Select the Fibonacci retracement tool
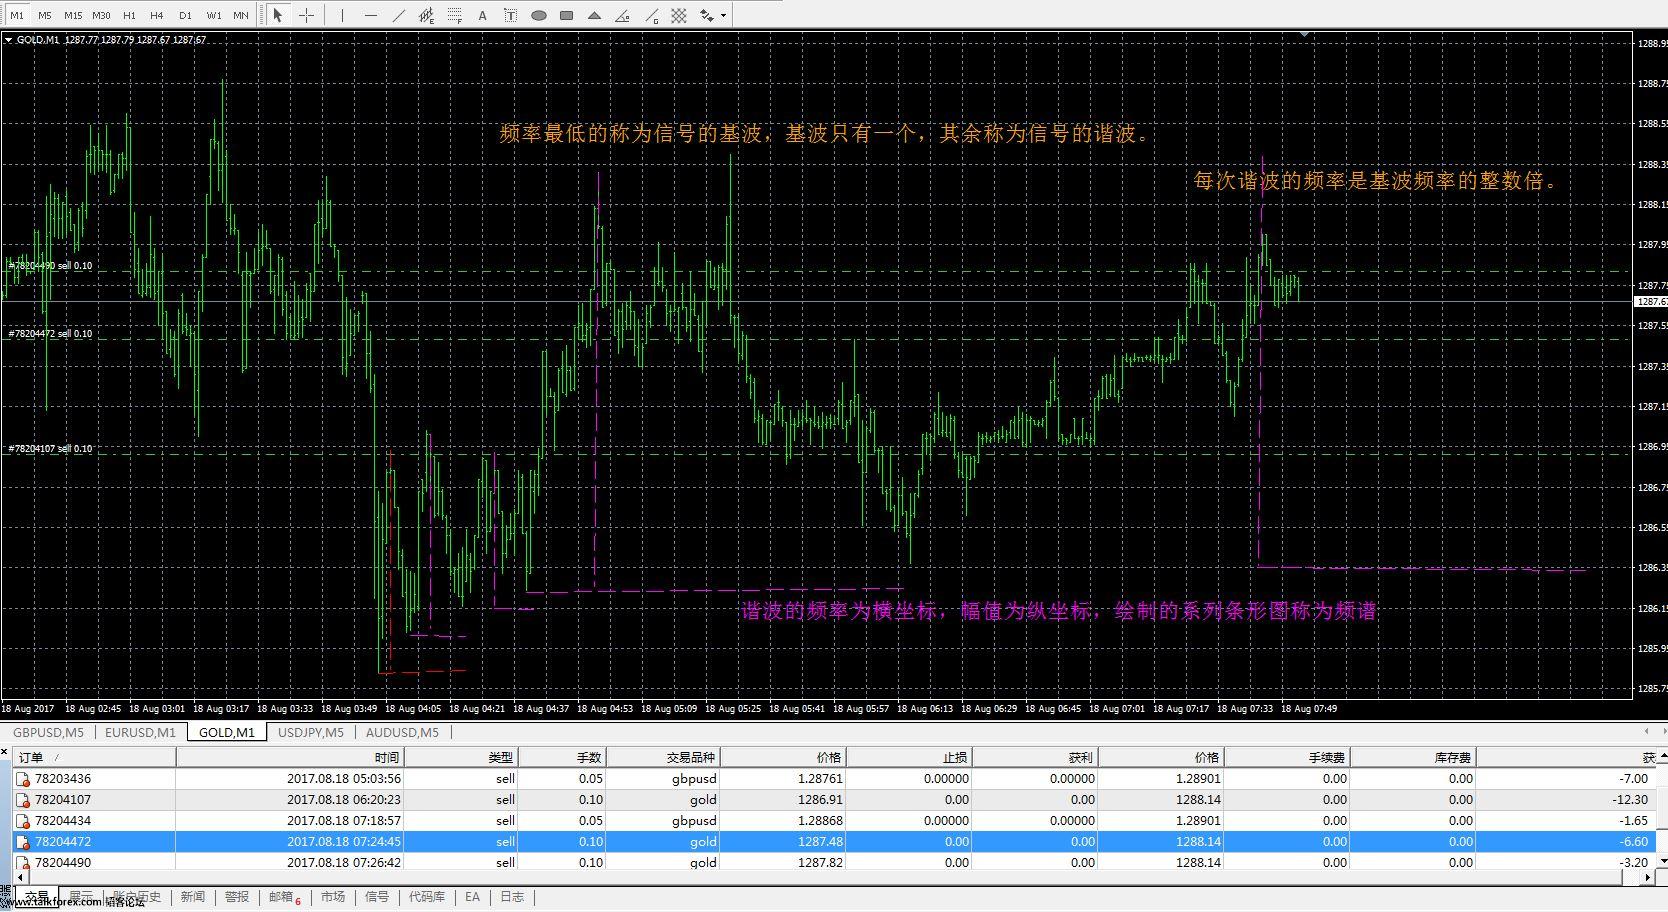1668x912 pixels. coord(455,15)
